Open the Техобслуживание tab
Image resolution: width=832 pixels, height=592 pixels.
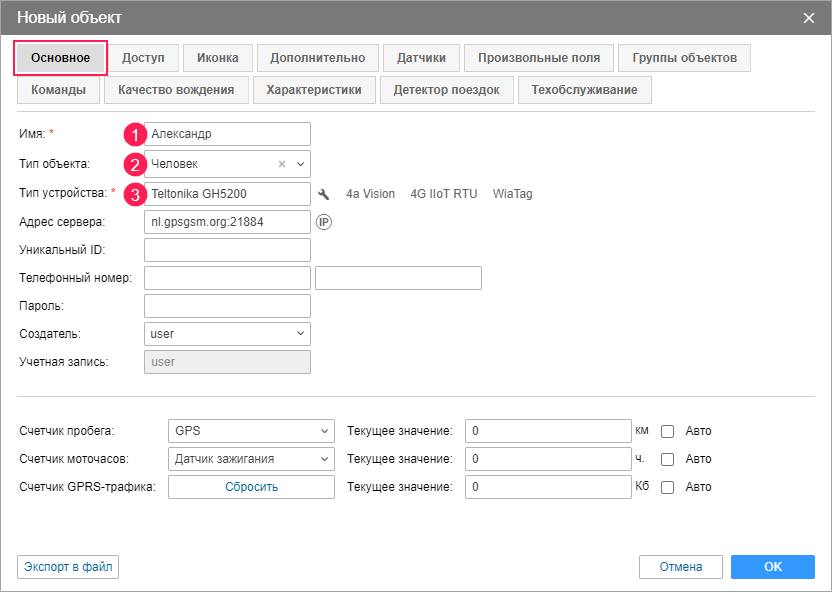(584, 90)
